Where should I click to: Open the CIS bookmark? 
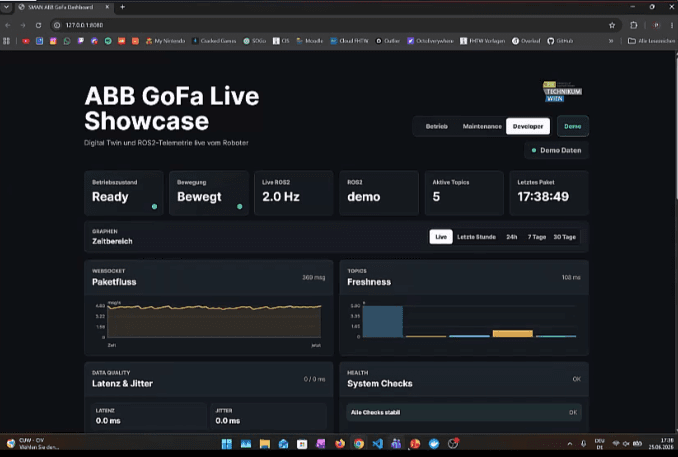[281, 41]
